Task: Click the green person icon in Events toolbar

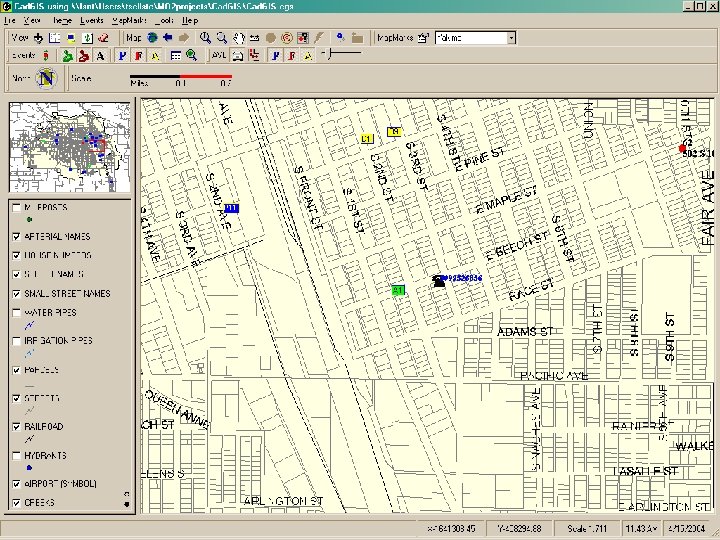Action: pos(68,56)
